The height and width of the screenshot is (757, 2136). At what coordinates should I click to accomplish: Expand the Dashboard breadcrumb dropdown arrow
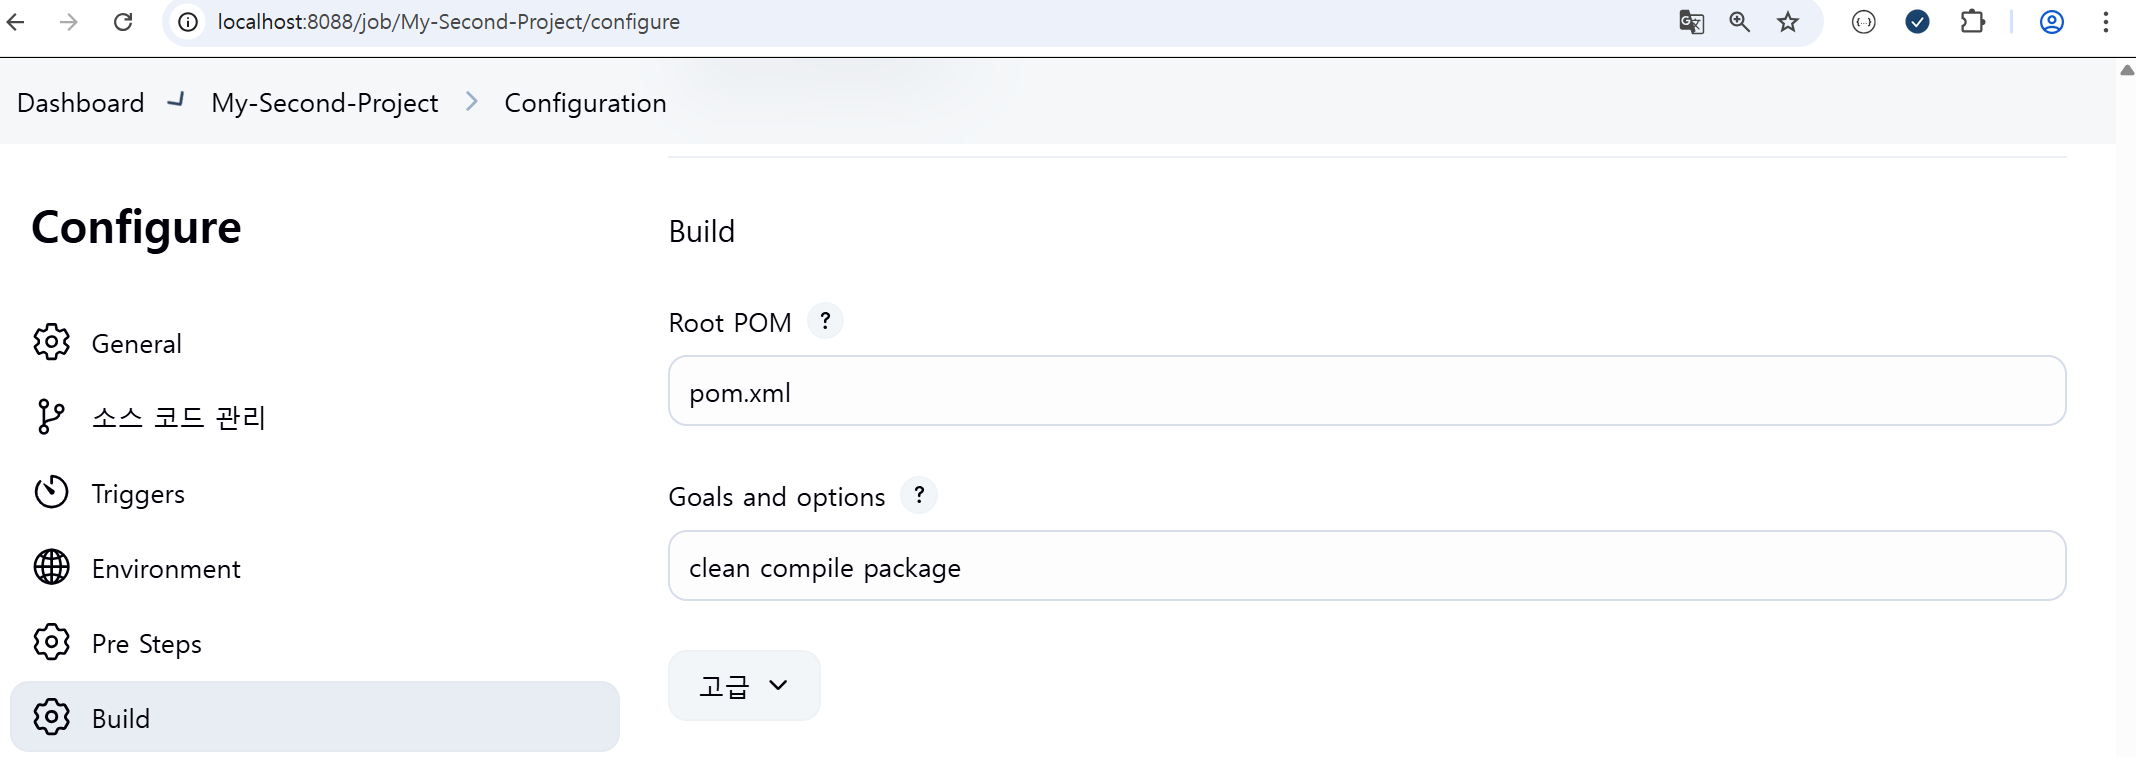coord(177,101)
